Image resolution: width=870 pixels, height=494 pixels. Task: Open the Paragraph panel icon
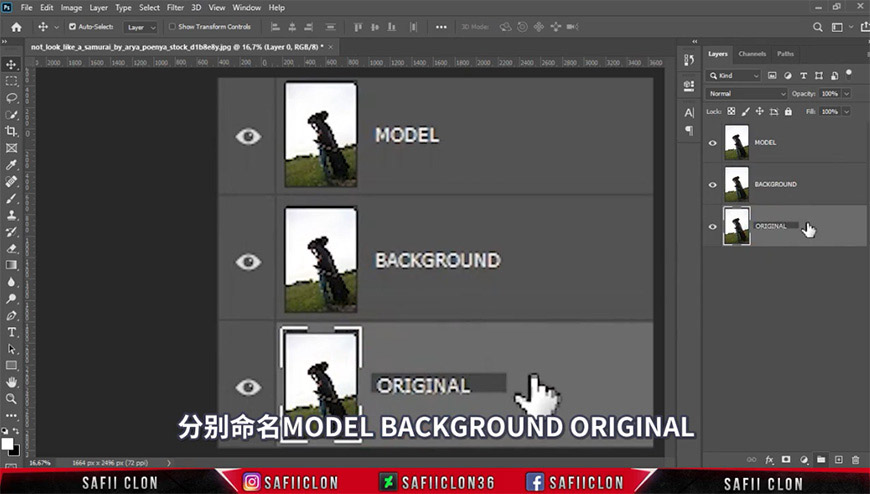click(x=689, y=130)
